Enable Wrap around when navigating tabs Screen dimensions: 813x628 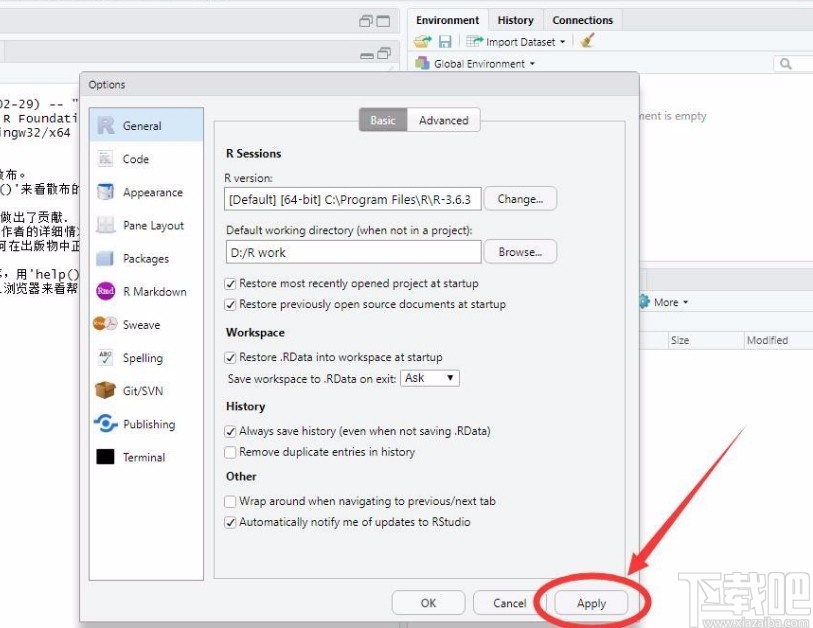click(230, 501)
